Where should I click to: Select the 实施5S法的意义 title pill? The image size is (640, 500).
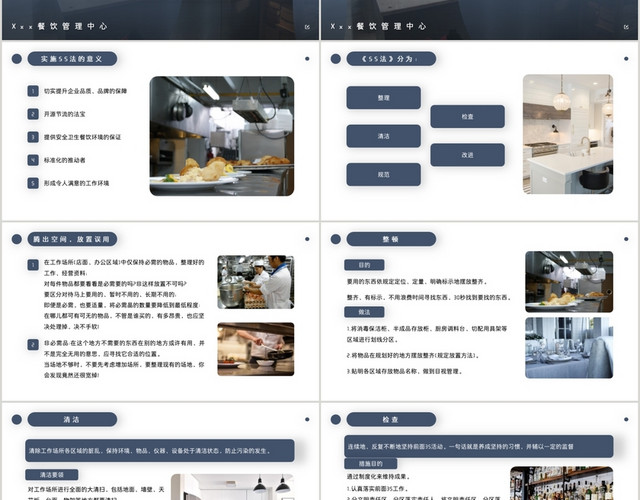(x=72, y=59)
